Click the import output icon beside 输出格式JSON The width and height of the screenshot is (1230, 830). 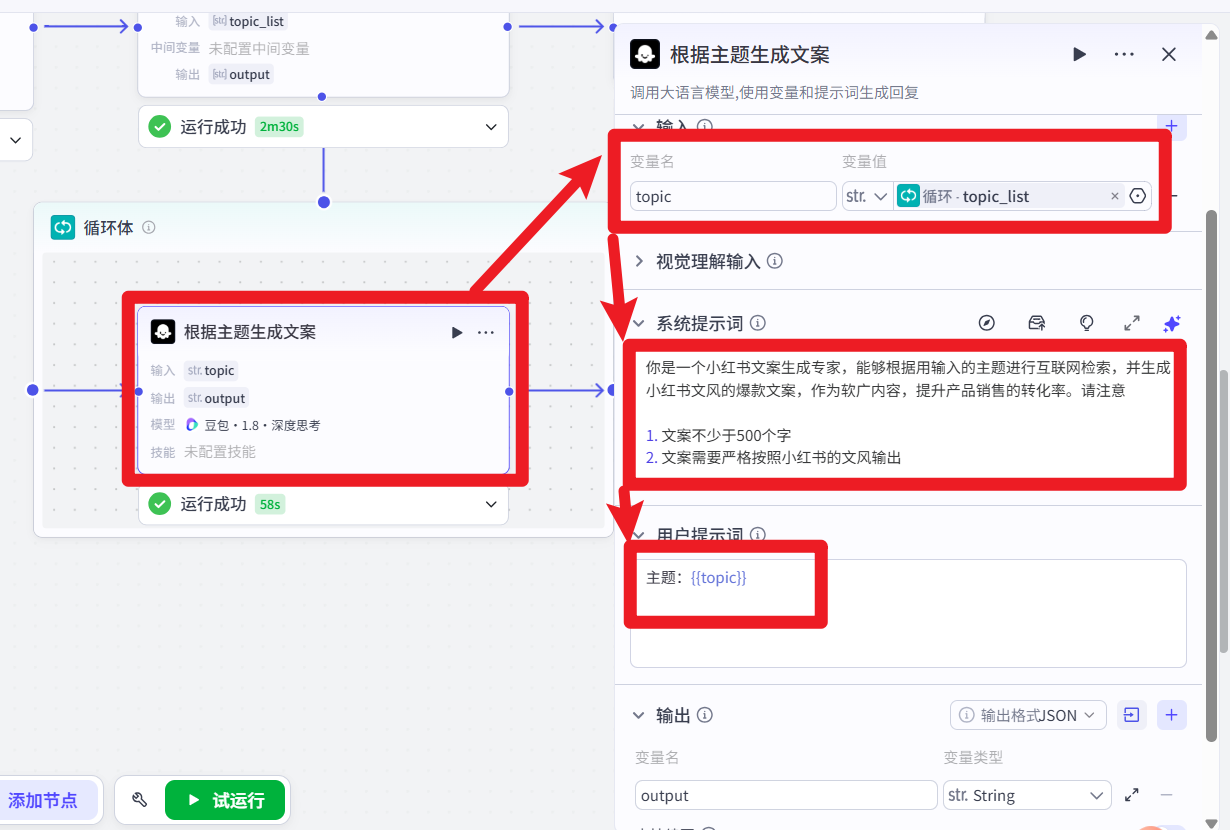1131,715
